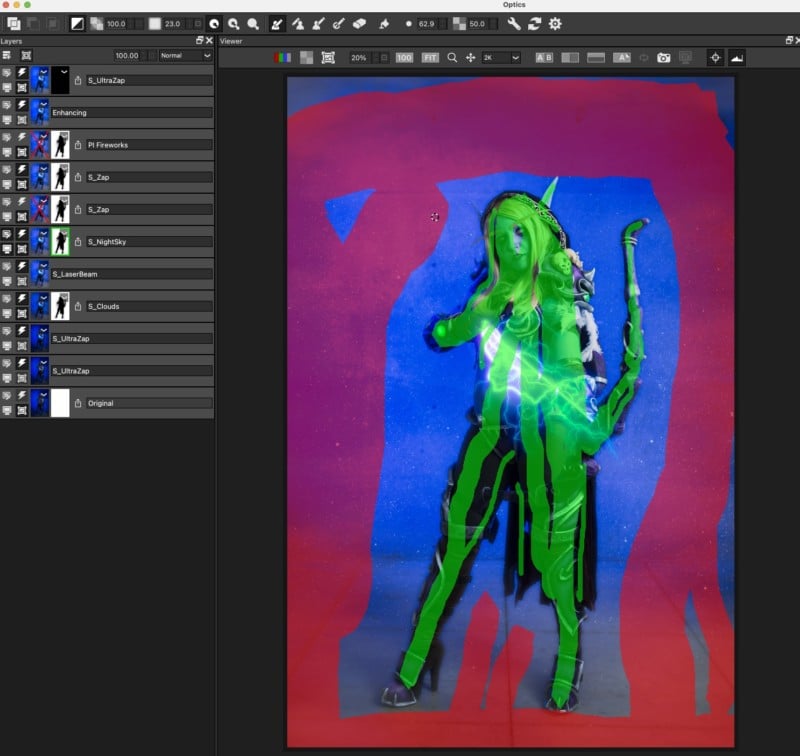Open the chevron on S_Clouds layer thumbnail
800x756 pixels.
(44, 297)
